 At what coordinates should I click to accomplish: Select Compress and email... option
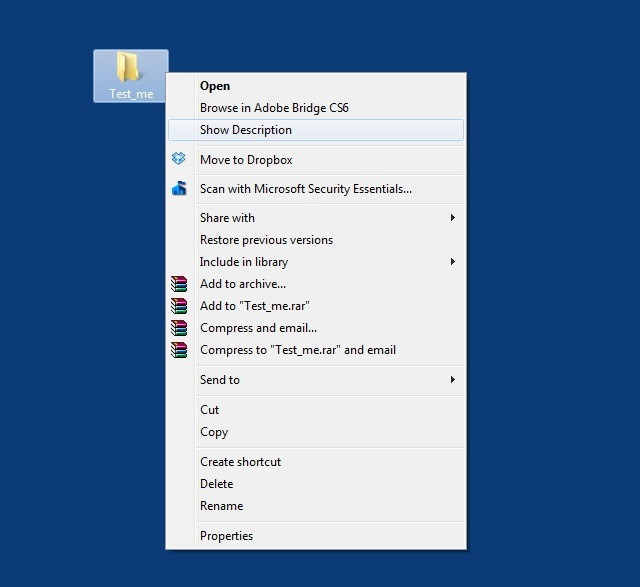pyautogui.click(x=316, y=328)
